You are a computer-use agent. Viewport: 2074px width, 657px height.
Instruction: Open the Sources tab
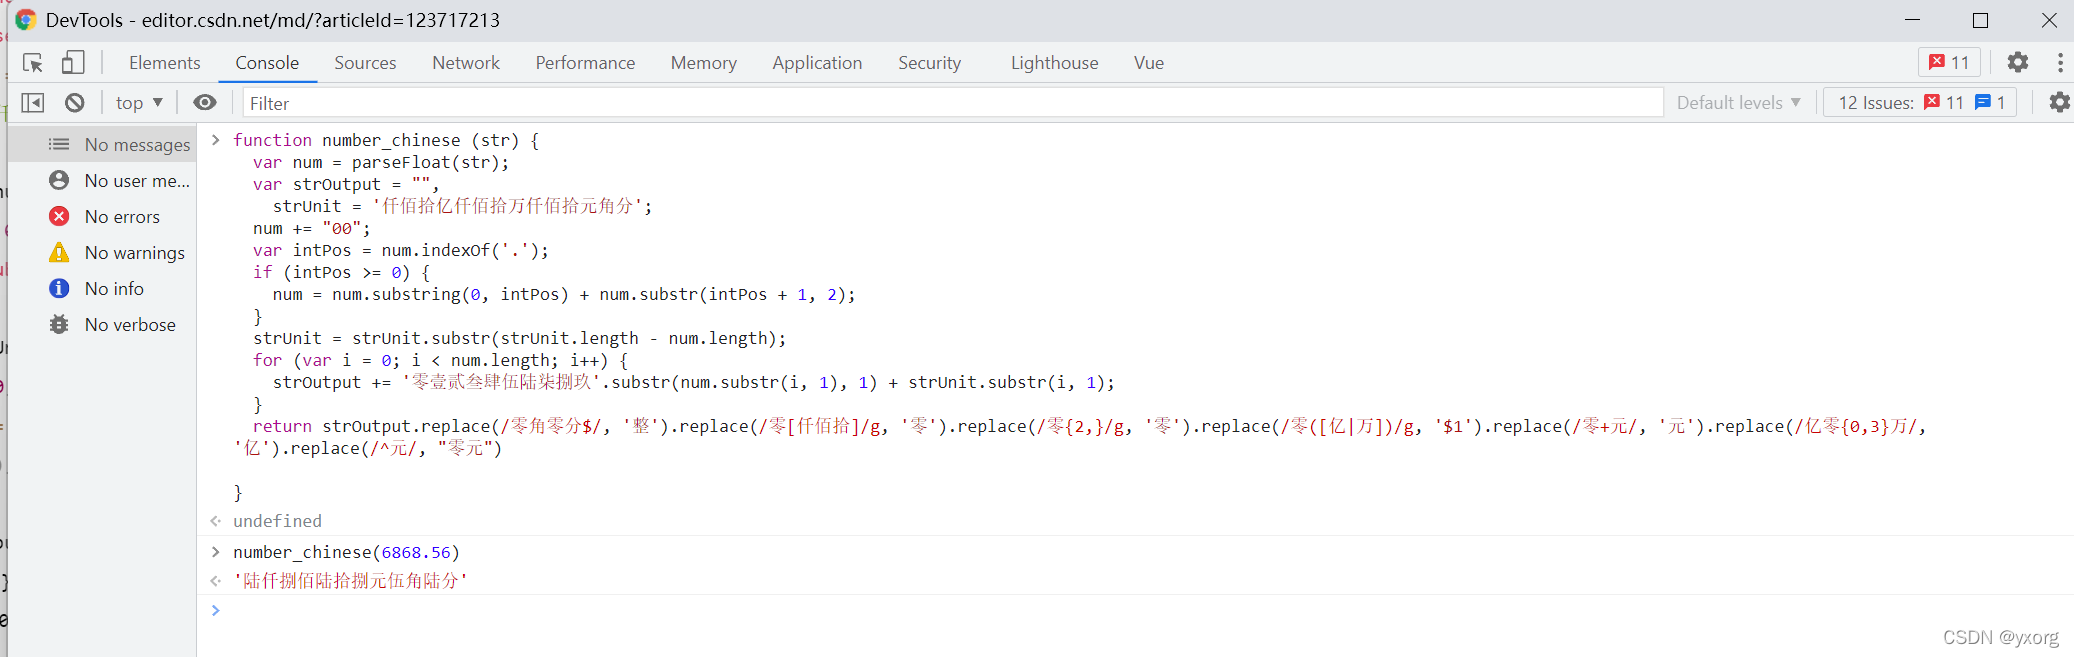point(365,63)
